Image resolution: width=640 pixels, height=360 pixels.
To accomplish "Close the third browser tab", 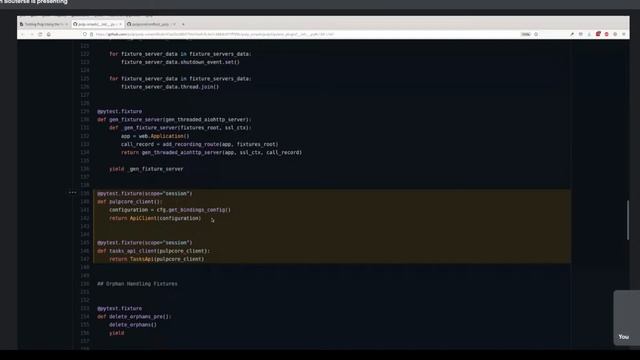I will click(174, 24).
